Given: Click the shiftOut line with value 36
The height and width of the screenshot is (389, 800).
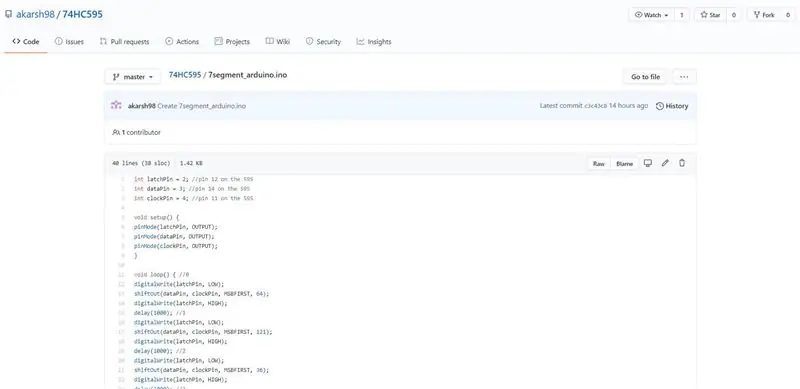Looking at the screenshot, I should click(x=201, y=370).
